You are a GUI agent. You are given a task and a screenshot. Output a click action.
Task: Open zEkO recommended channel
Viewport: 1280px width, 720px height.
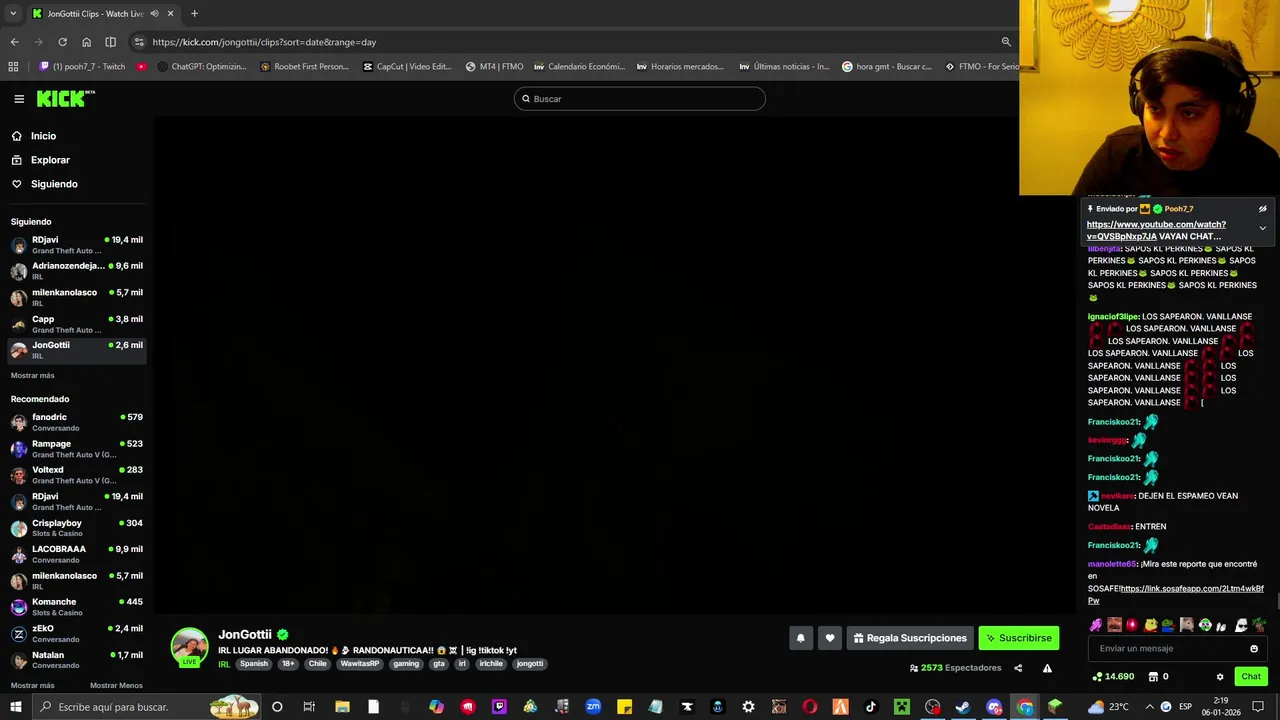tap(77, 634)
